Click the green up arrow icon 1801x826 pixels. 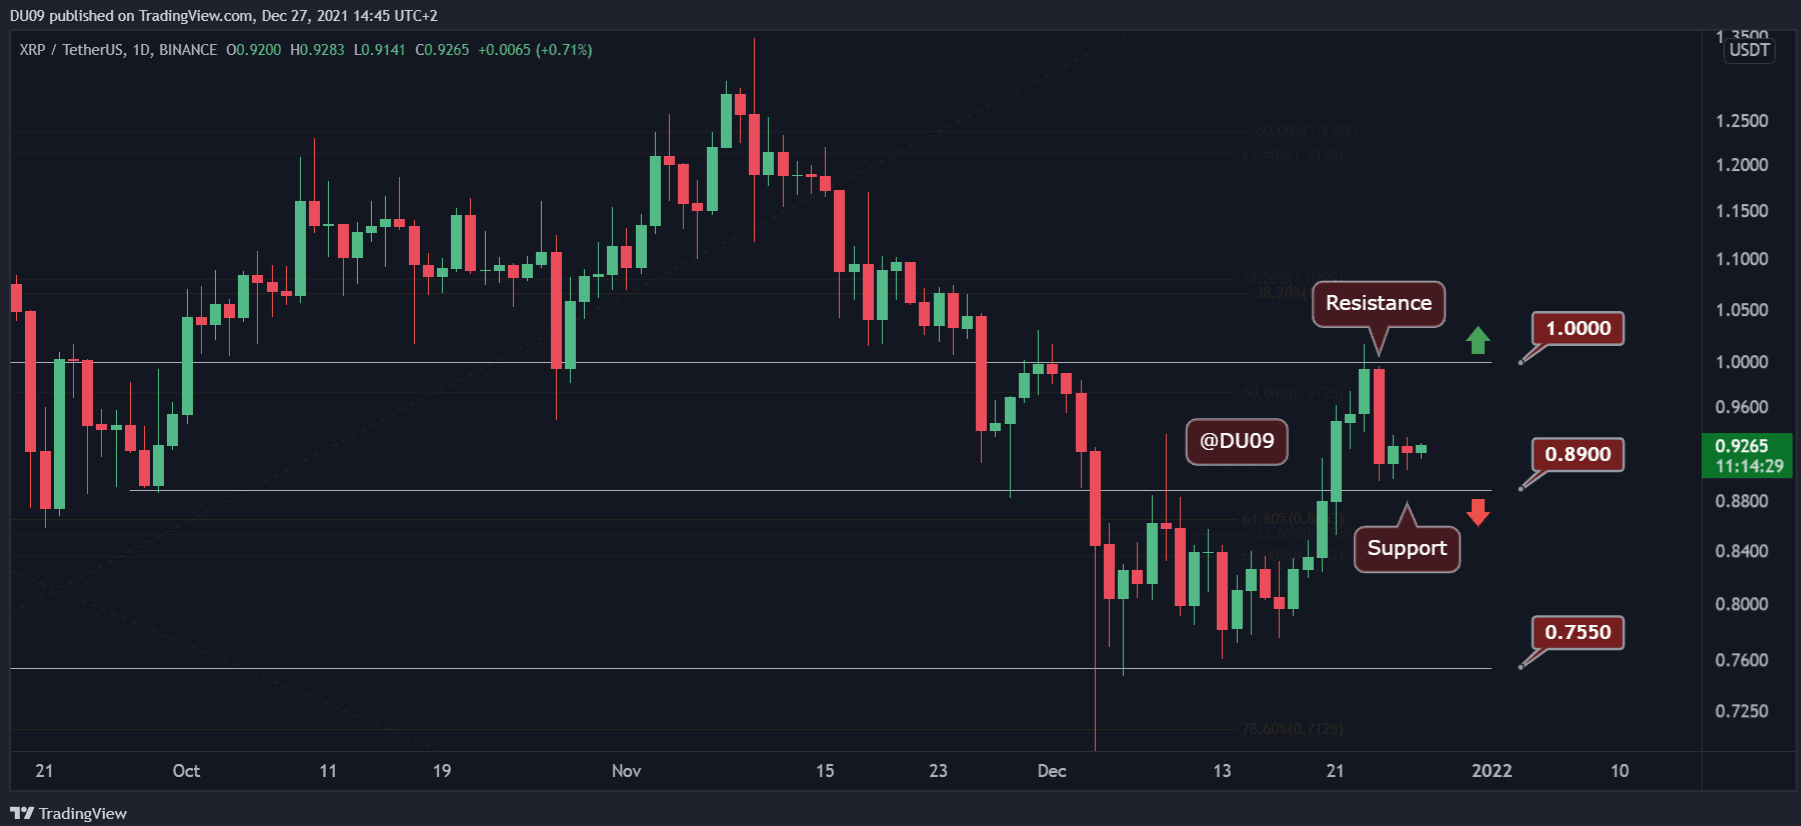click(1478, 341)
